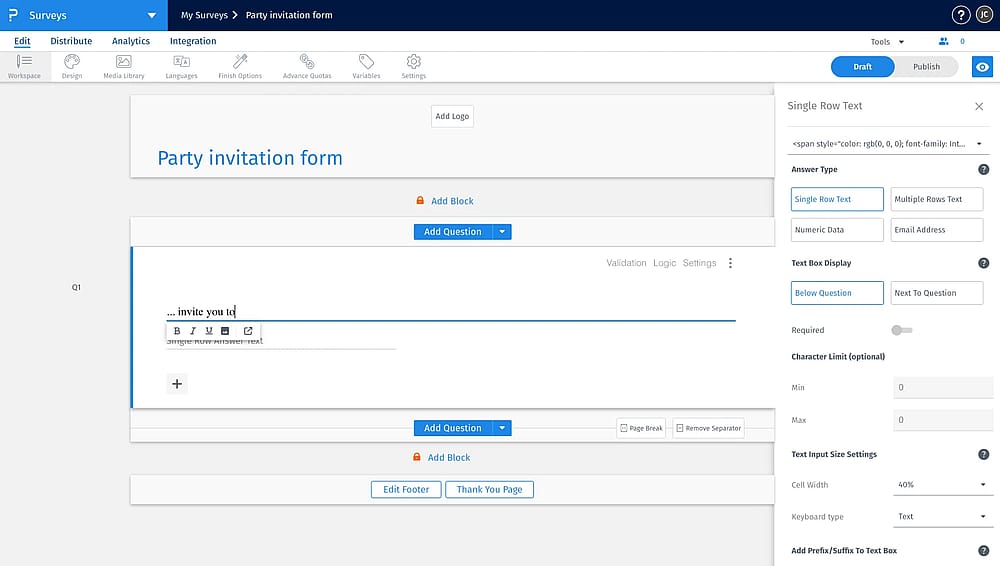Open the Workspace tool
Screen dimensions: 1000x566
[24, 66]
